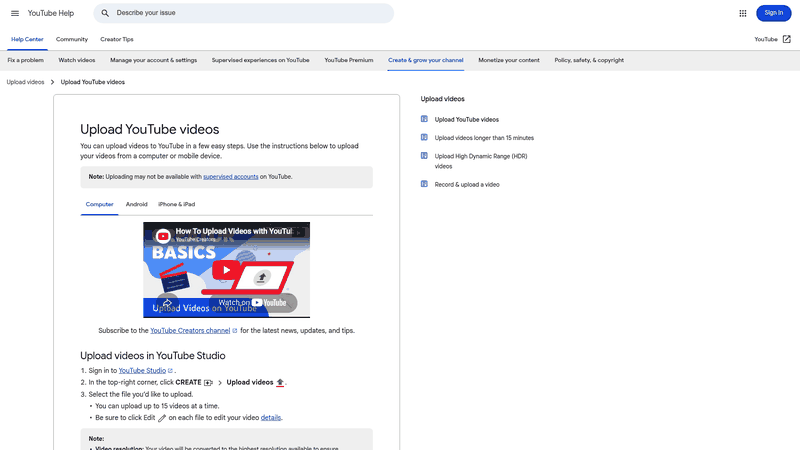Open sidebar link Upload YouTube videos

coord(467,119)
